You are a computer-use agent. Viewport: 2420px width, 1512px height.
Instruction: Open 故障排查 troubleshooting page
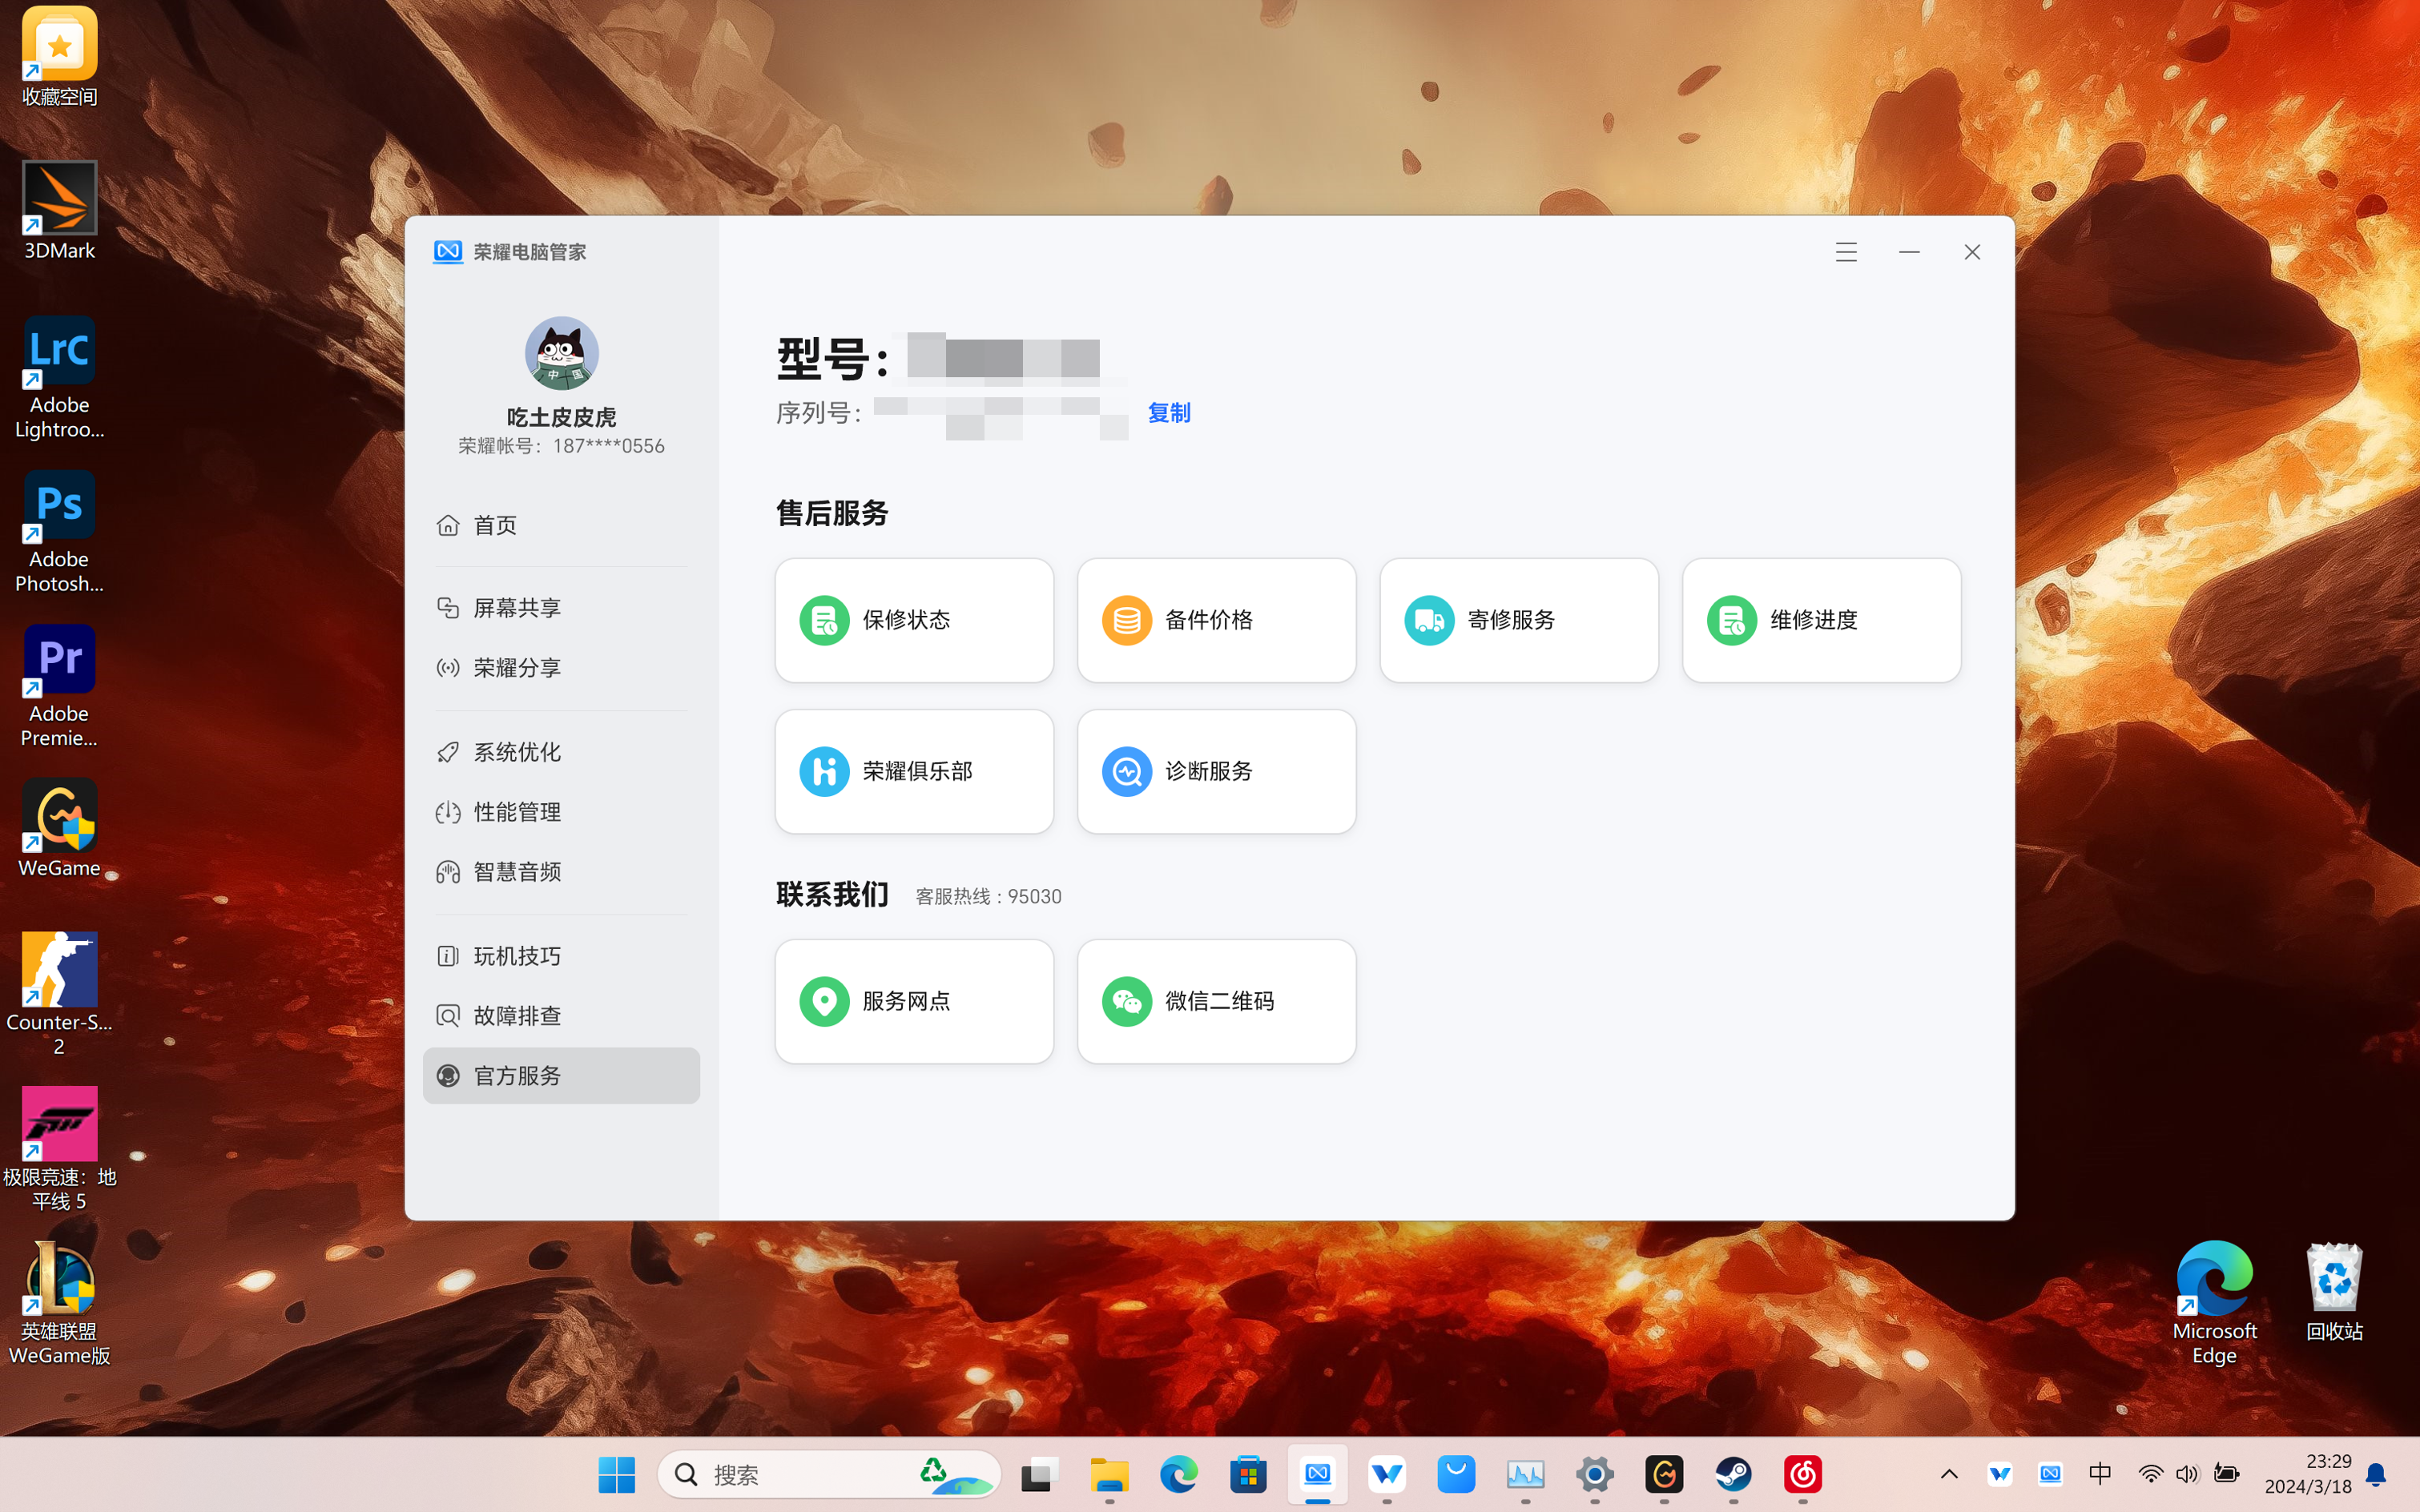tap(516, 1016)
